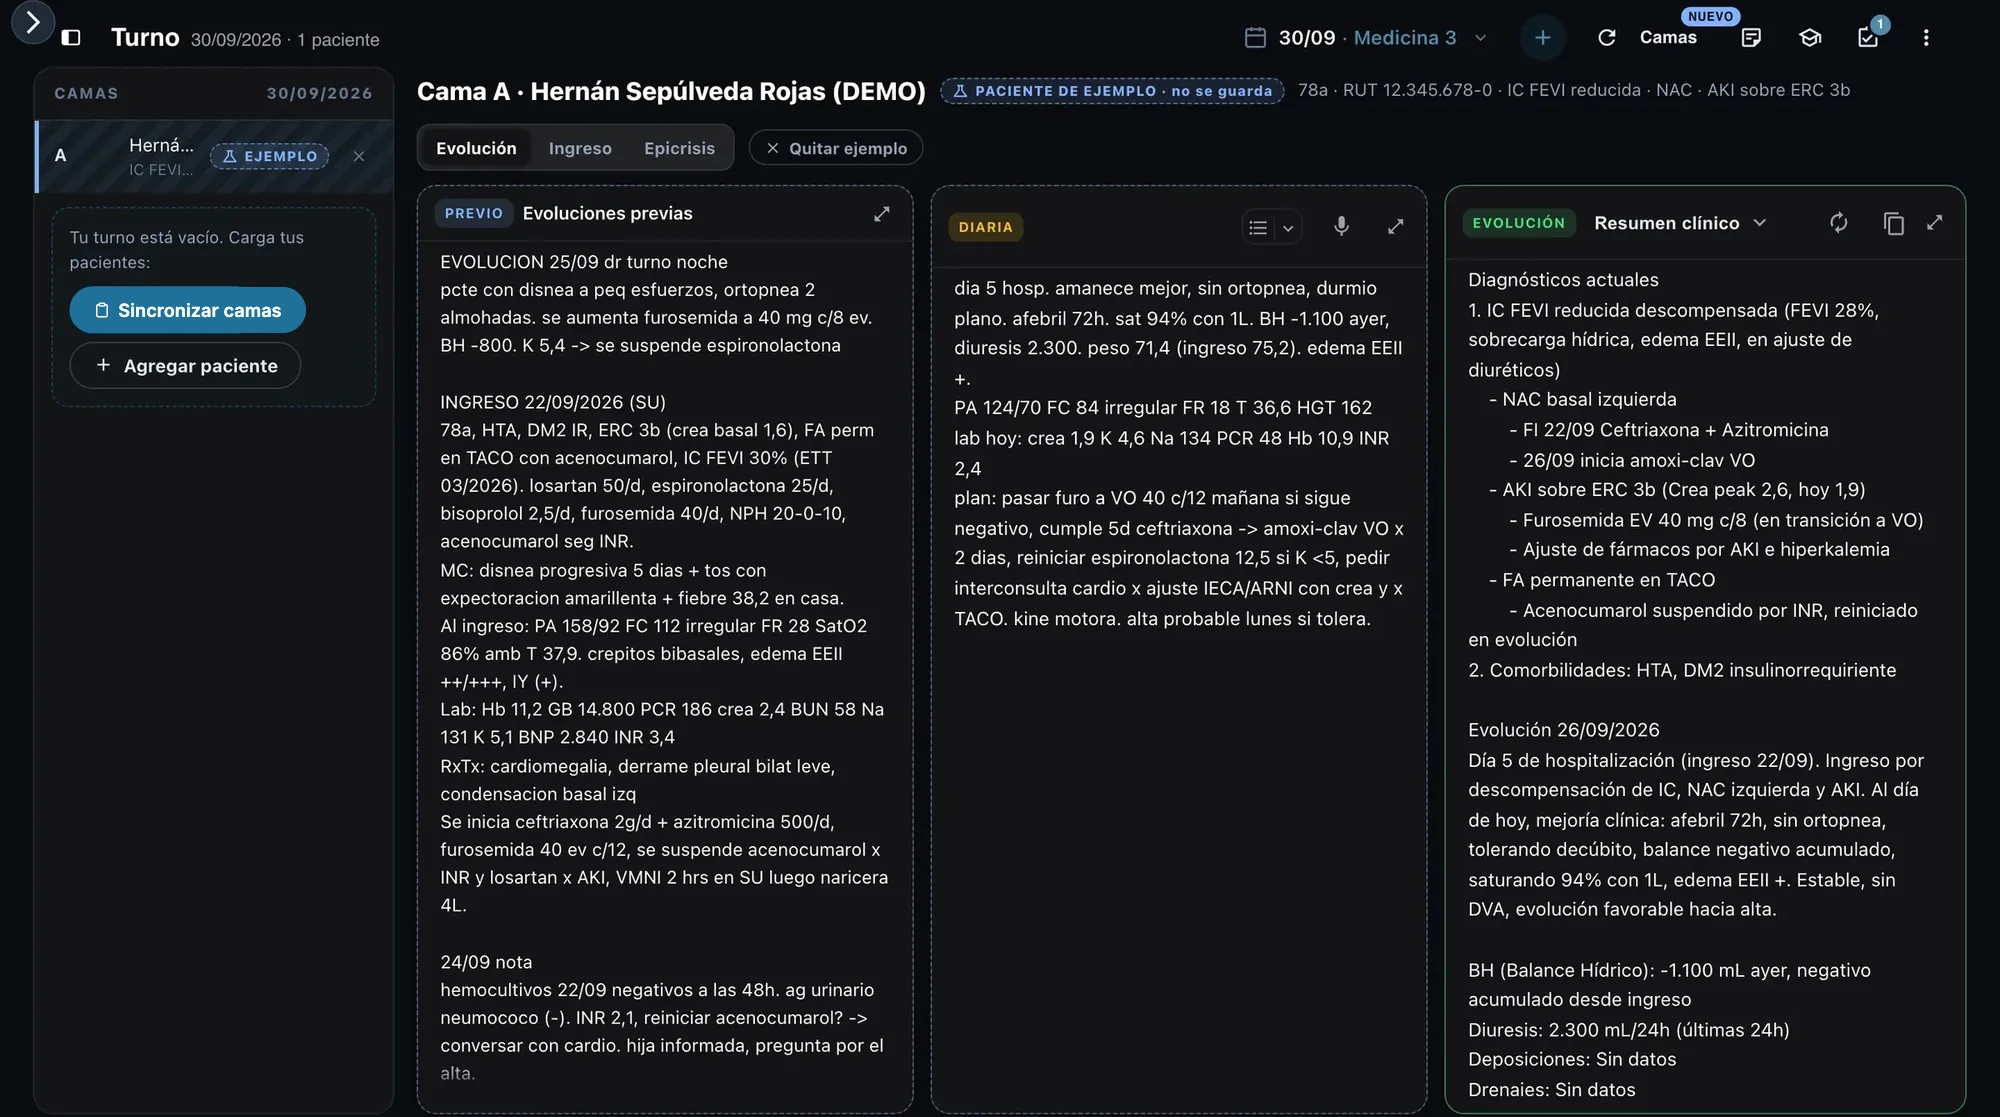Screen dimensions: 2000x1117
Task: Open the sticky notes icon
Action: [1751, 38]
